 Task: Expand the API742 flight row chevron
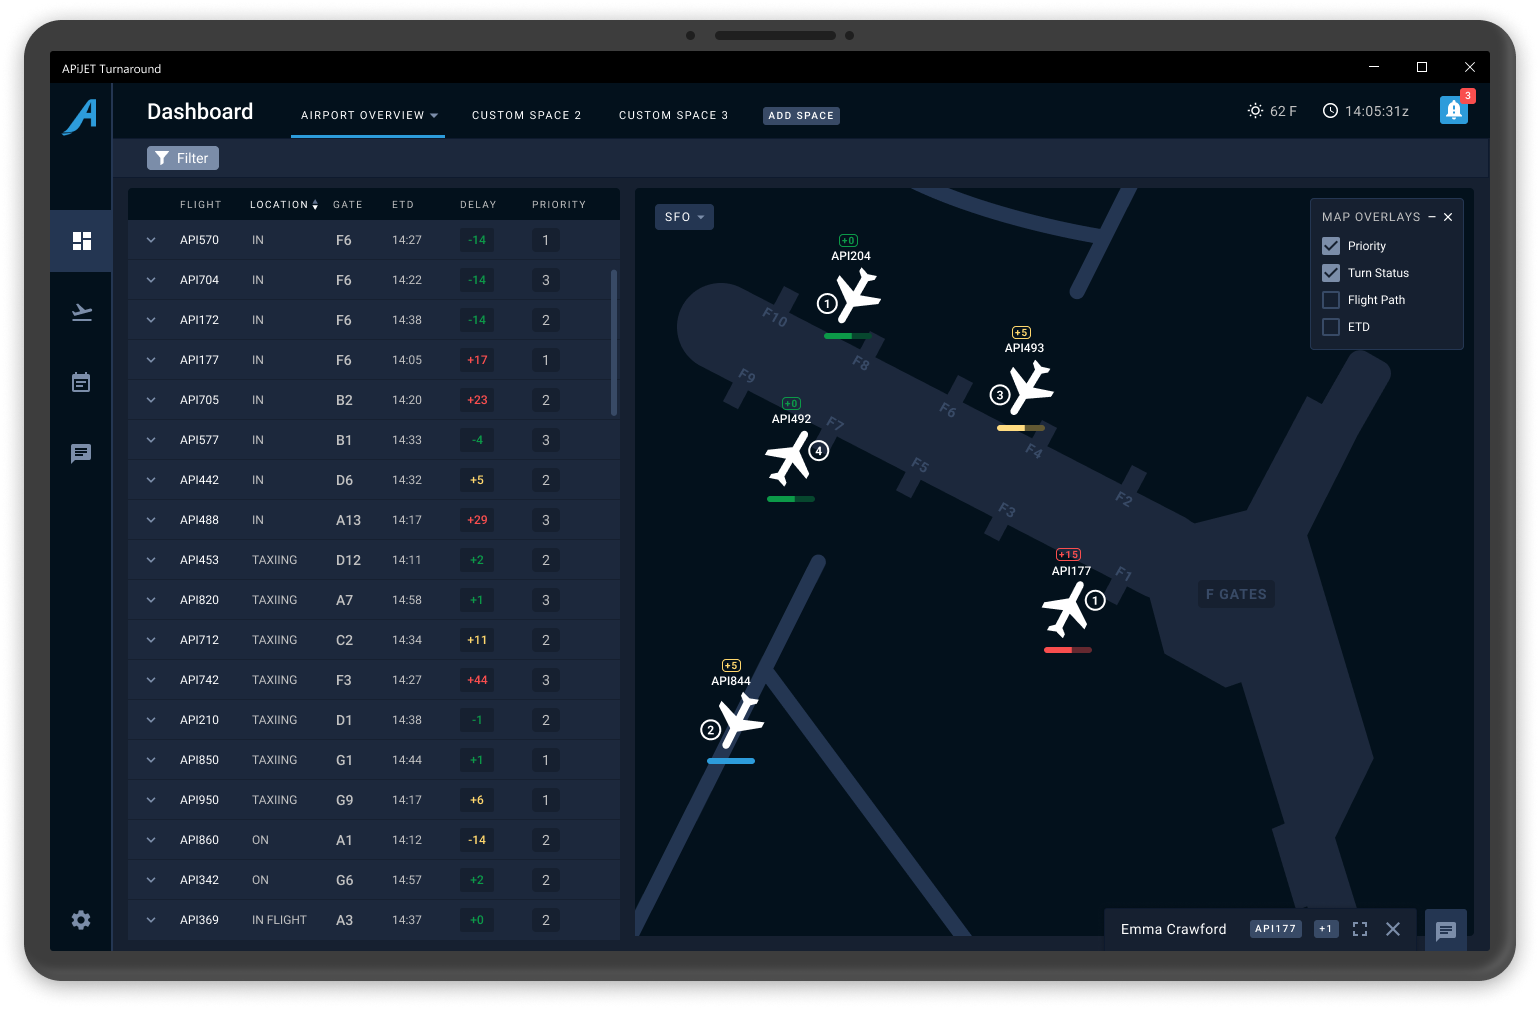click(x=151, y=680)
